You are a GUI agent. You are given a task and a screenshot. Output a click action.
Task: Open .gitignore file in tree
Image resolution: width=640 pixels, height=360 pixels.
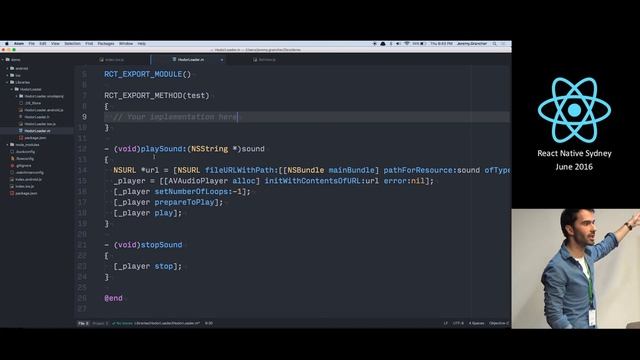tap(23, 166)
